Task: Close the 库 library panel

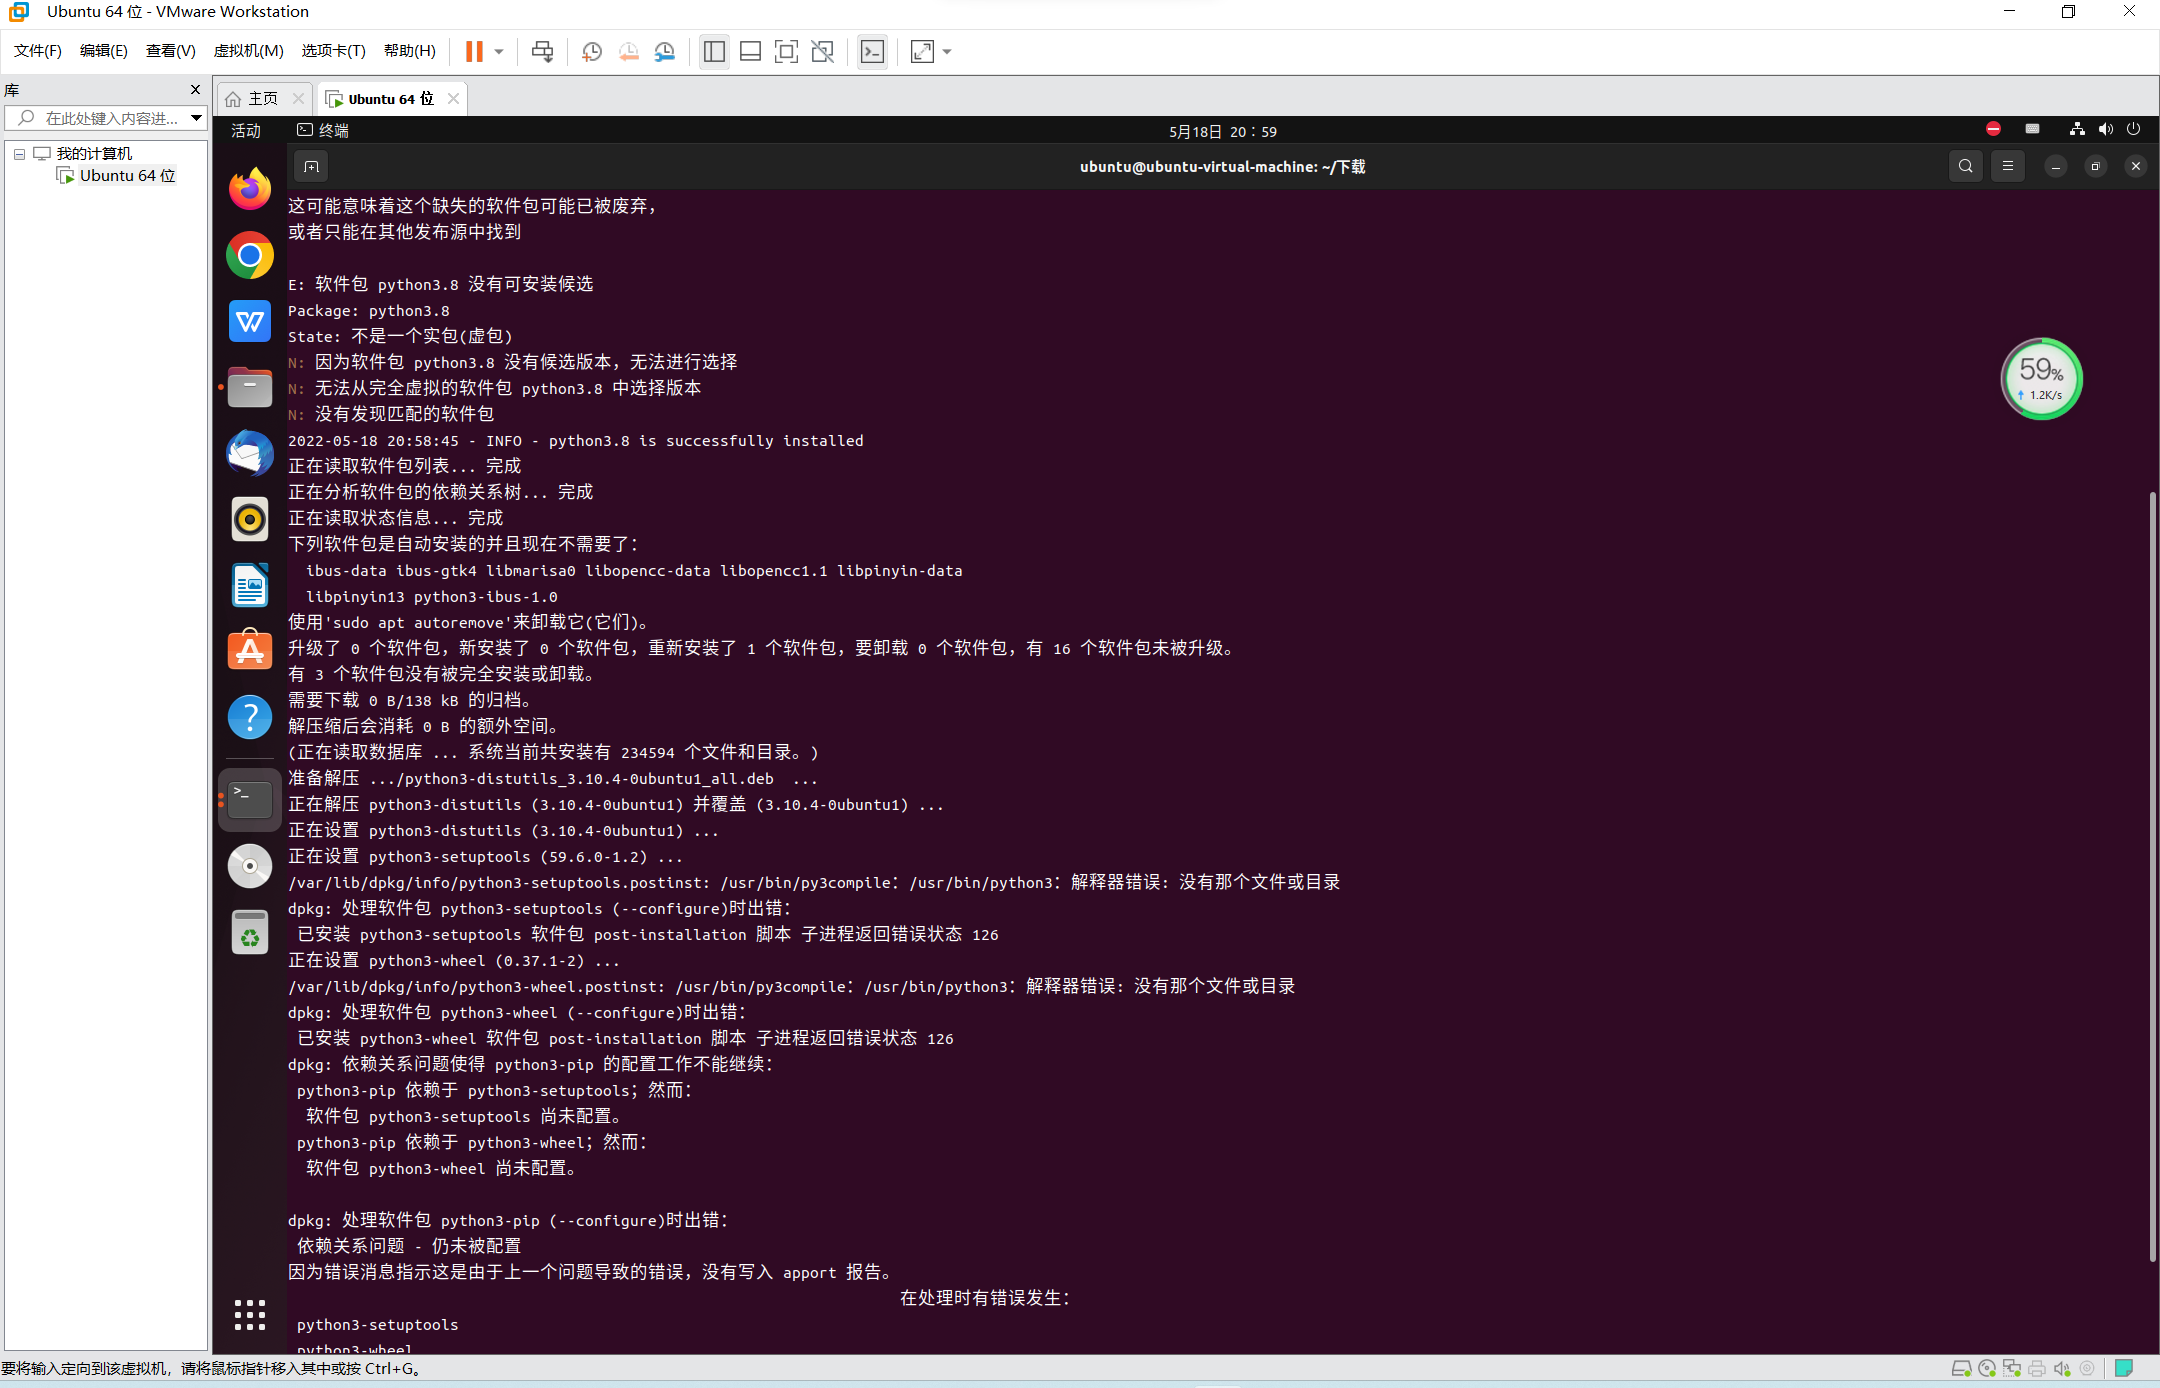Action: pyautogui.click(x=195, y=90)
